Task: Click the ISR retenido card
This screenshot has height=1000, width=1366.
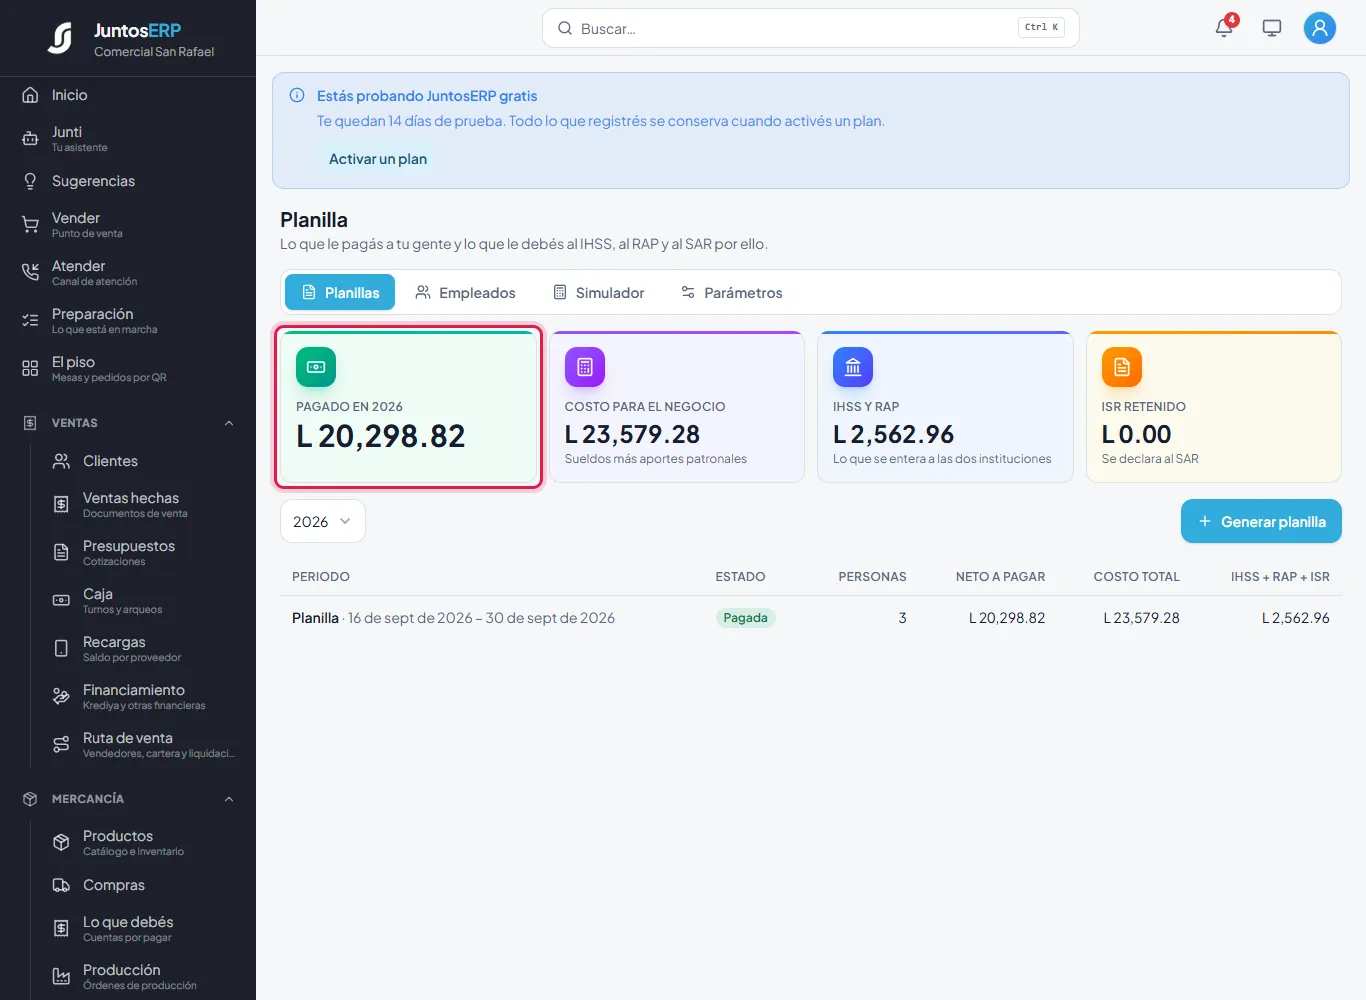Action: coord(1214,407)
